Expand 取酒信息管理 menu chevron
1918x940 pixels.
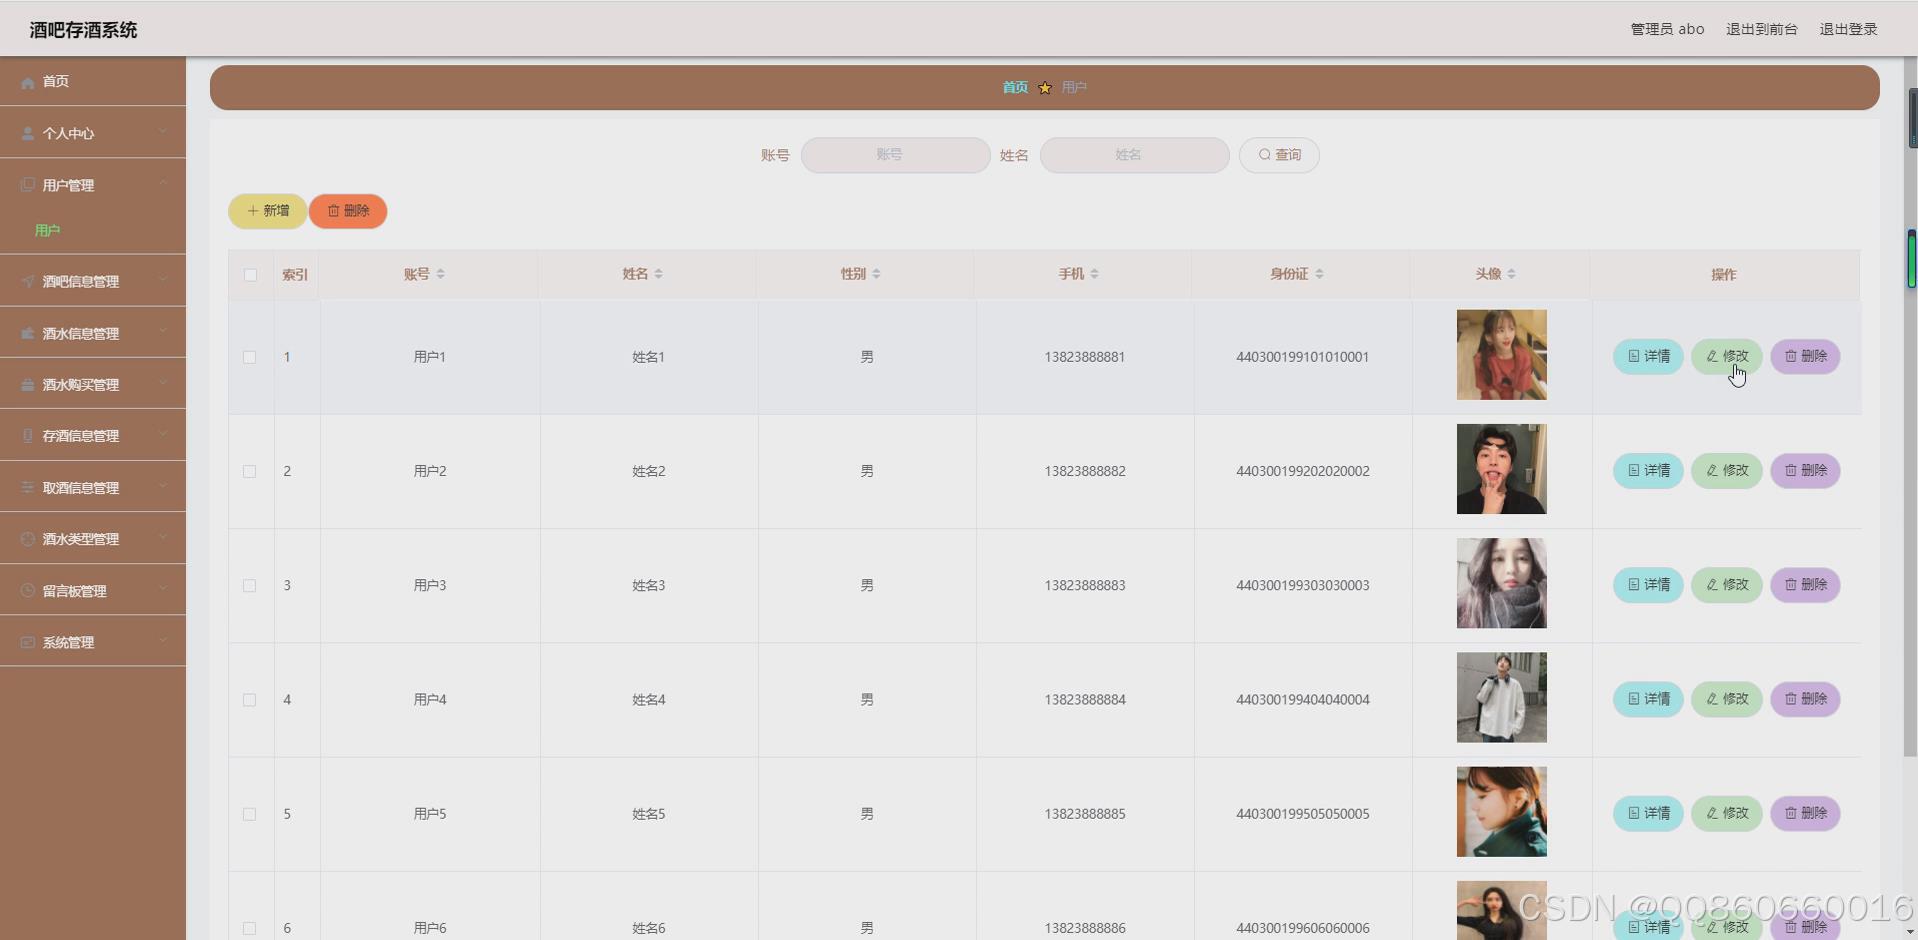pos(162,485)
